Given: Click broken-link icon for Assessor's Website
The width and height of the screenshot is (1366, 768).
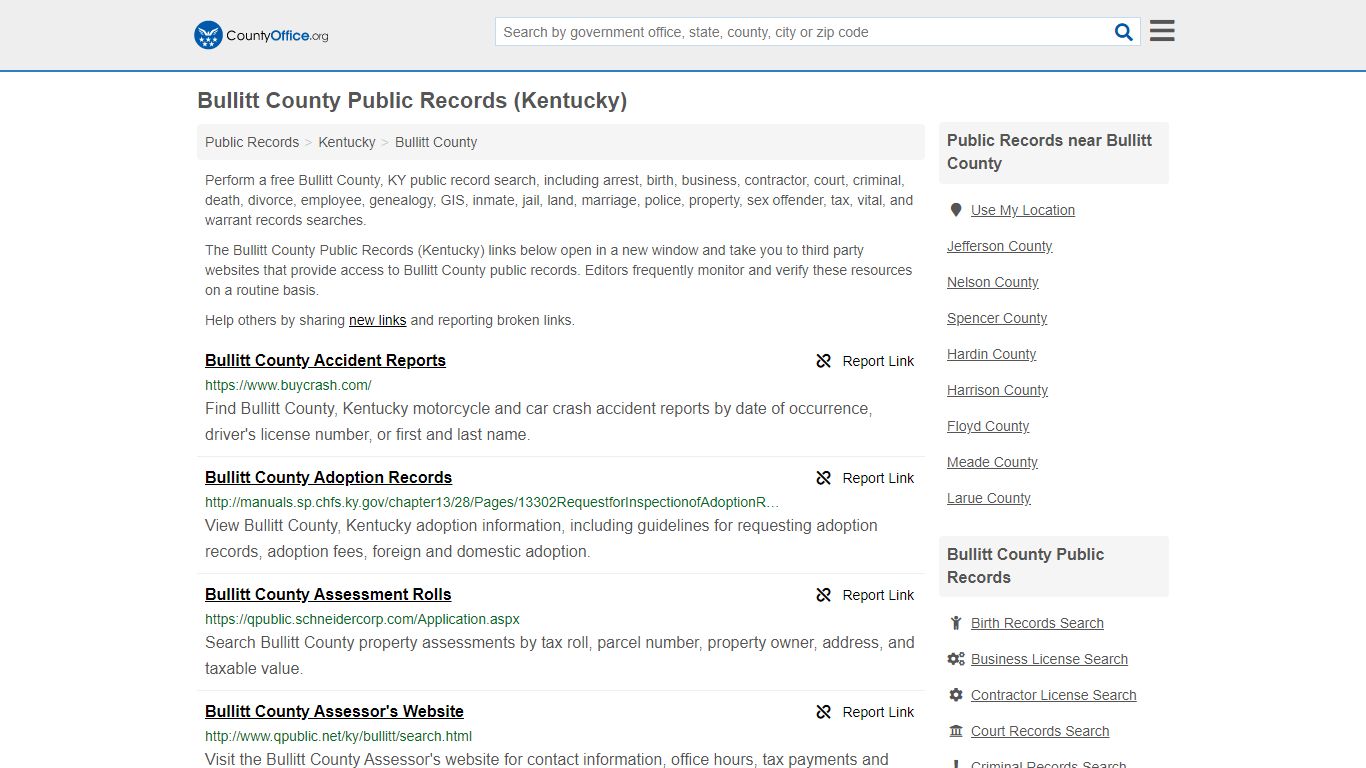Looking at the screenshot, I should (824, 712).
